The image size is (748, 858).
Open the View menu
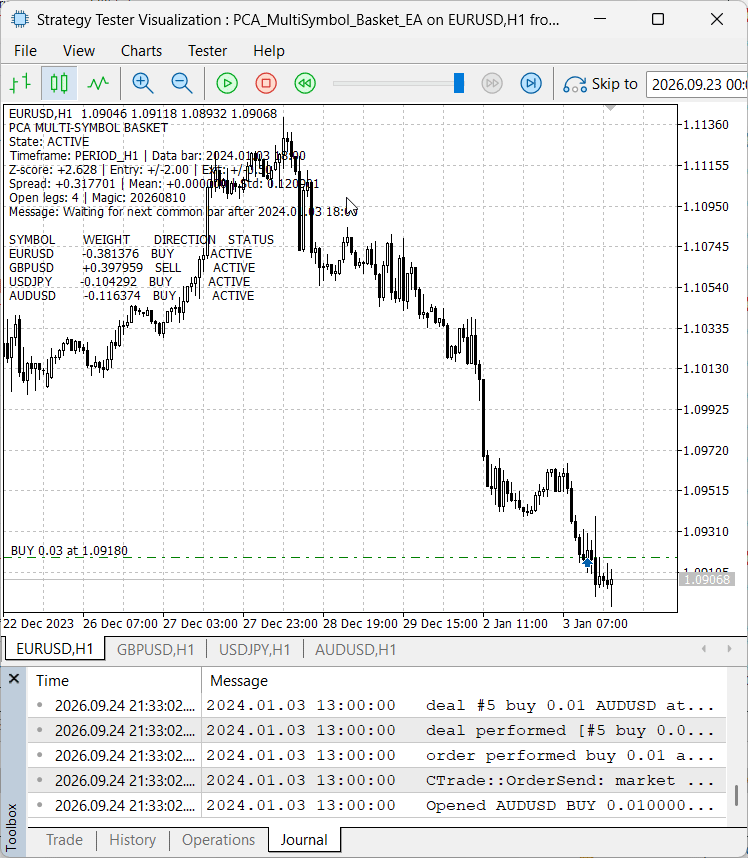79,51
